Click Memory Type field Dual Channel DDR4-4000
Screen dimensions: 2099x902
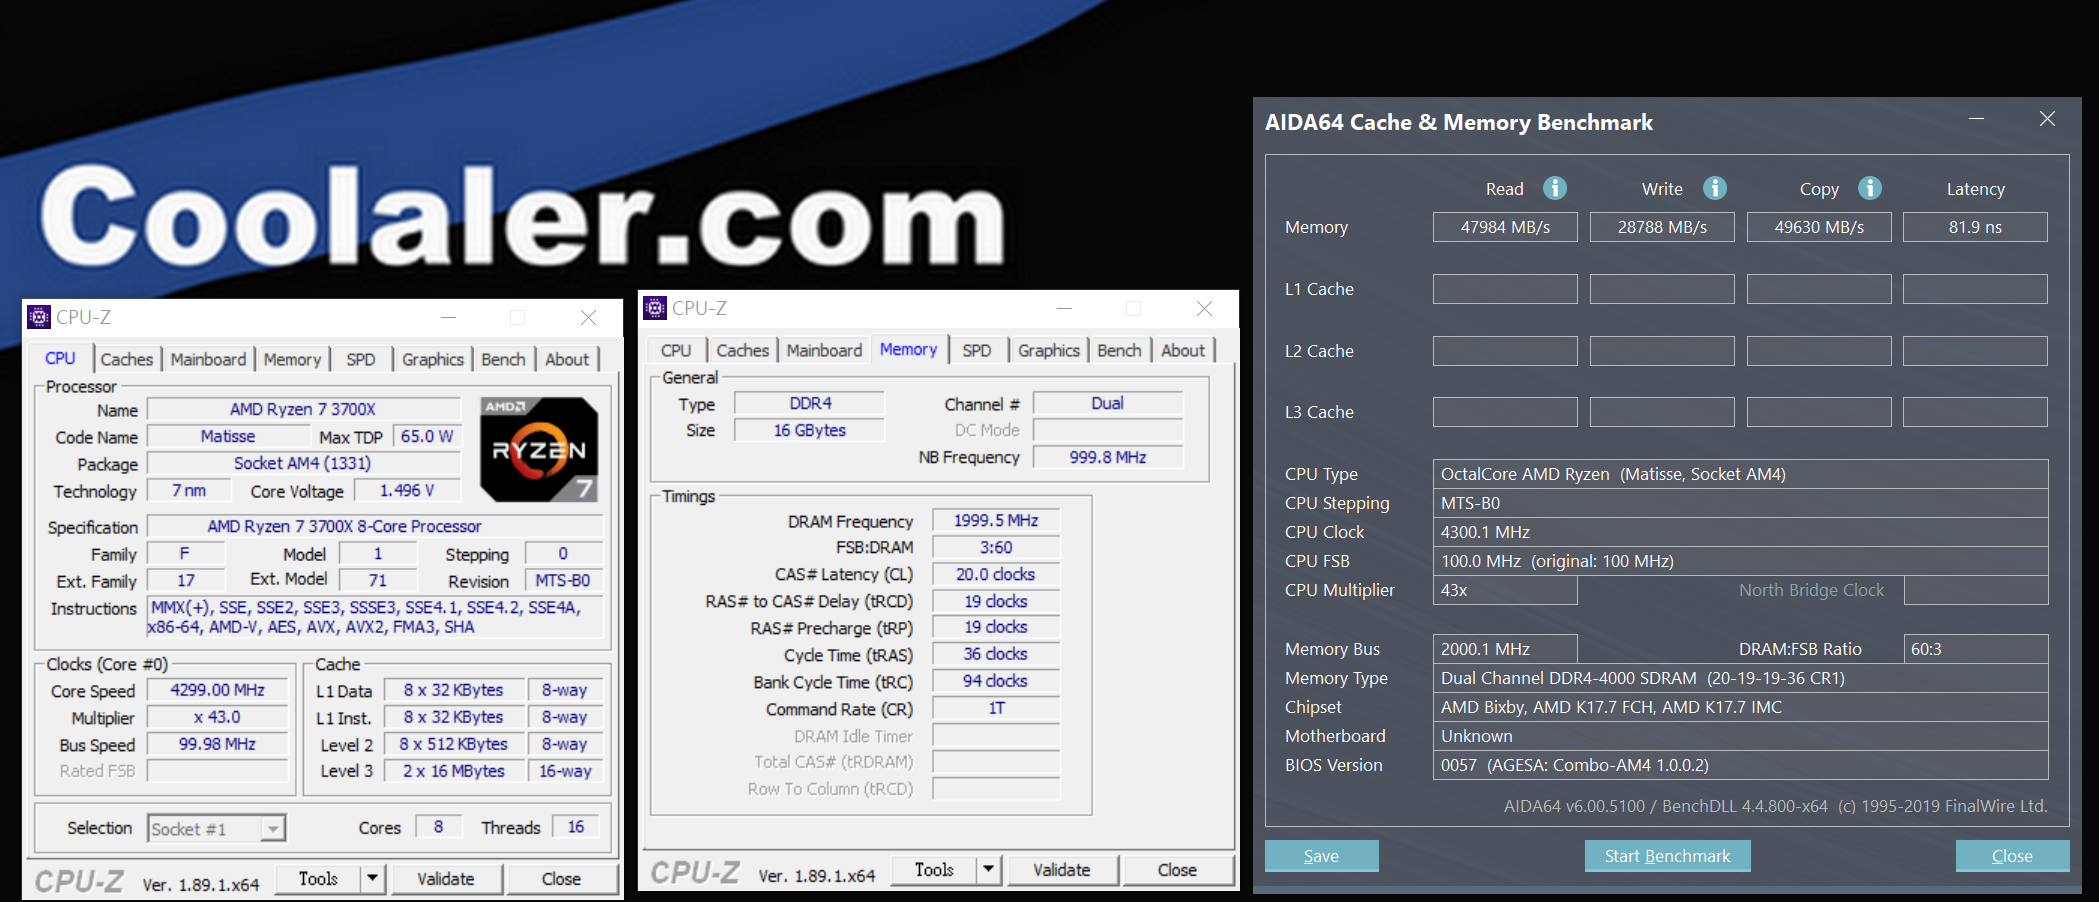pos(1740,678)
